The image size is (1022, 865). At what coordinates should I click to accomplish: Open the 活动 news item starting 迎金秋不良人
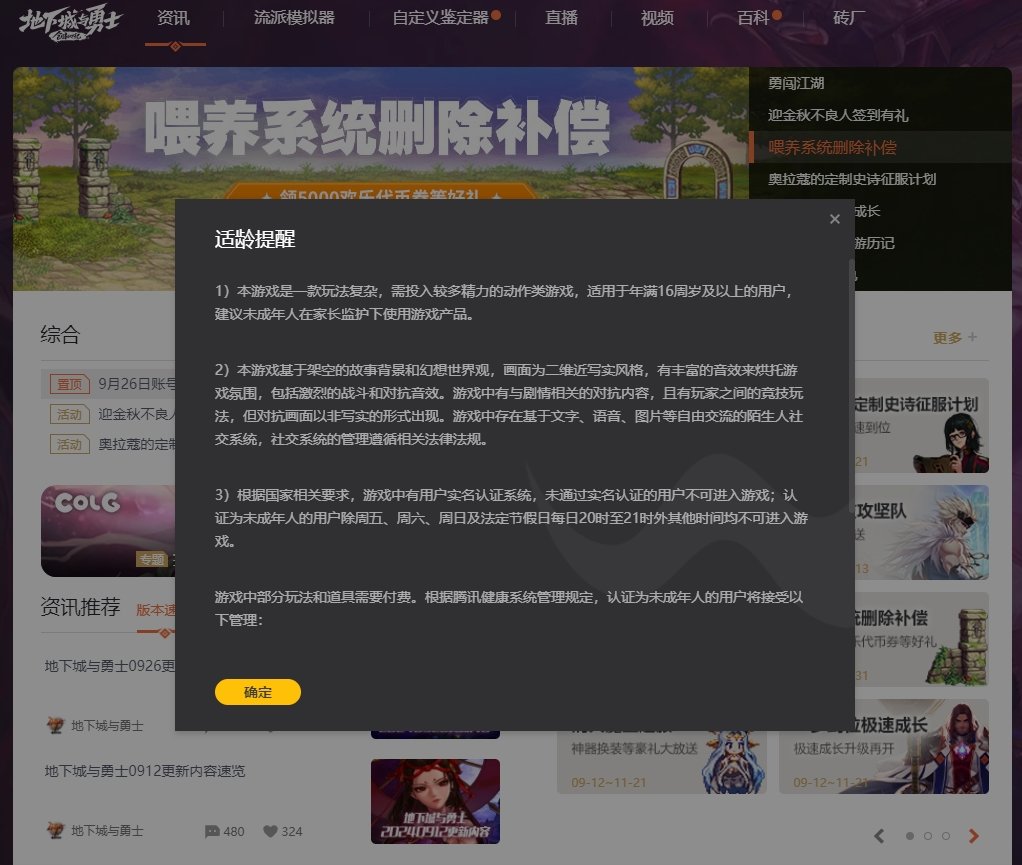(113, 415)
